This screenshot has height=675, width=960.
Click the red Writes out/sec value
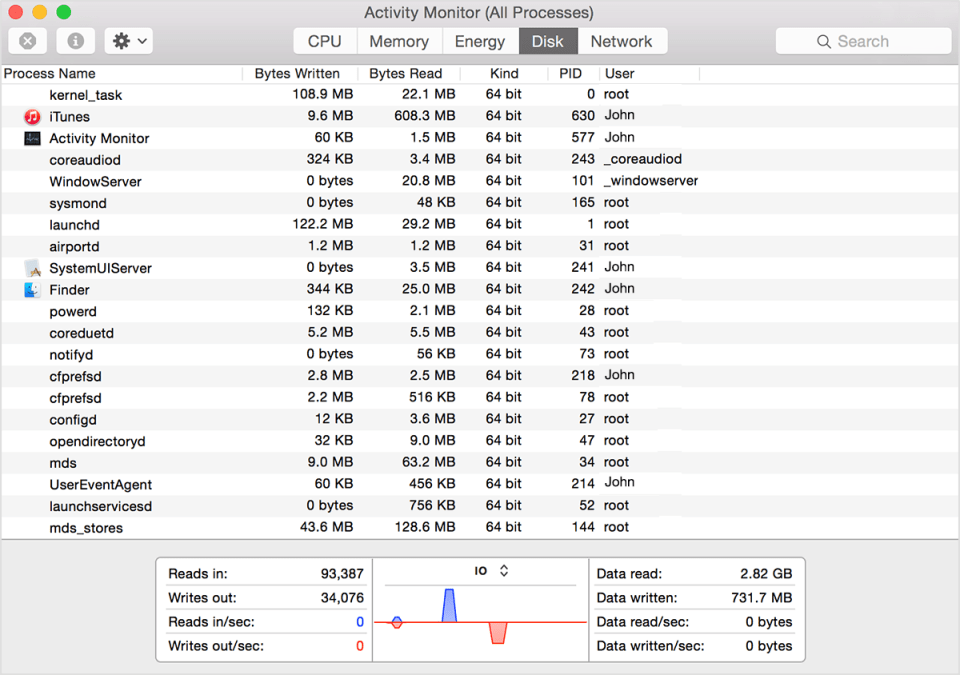point(359,645)
